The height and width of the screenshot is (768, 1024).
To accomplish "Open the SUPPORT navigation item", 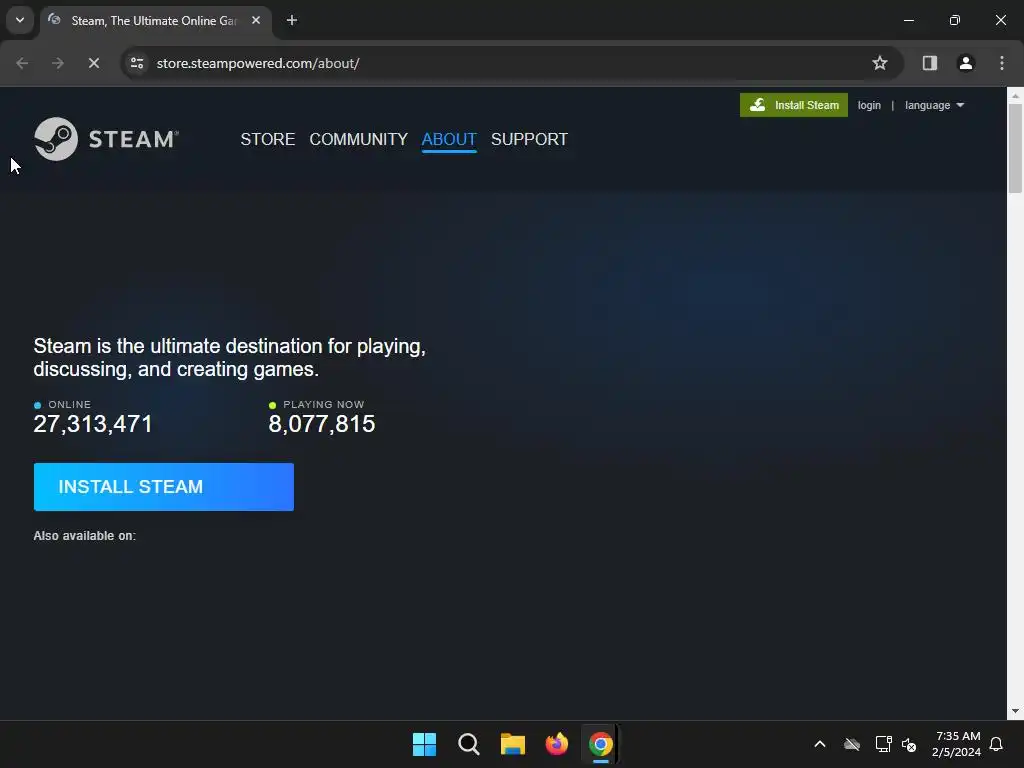I will [x=529, y=139].
